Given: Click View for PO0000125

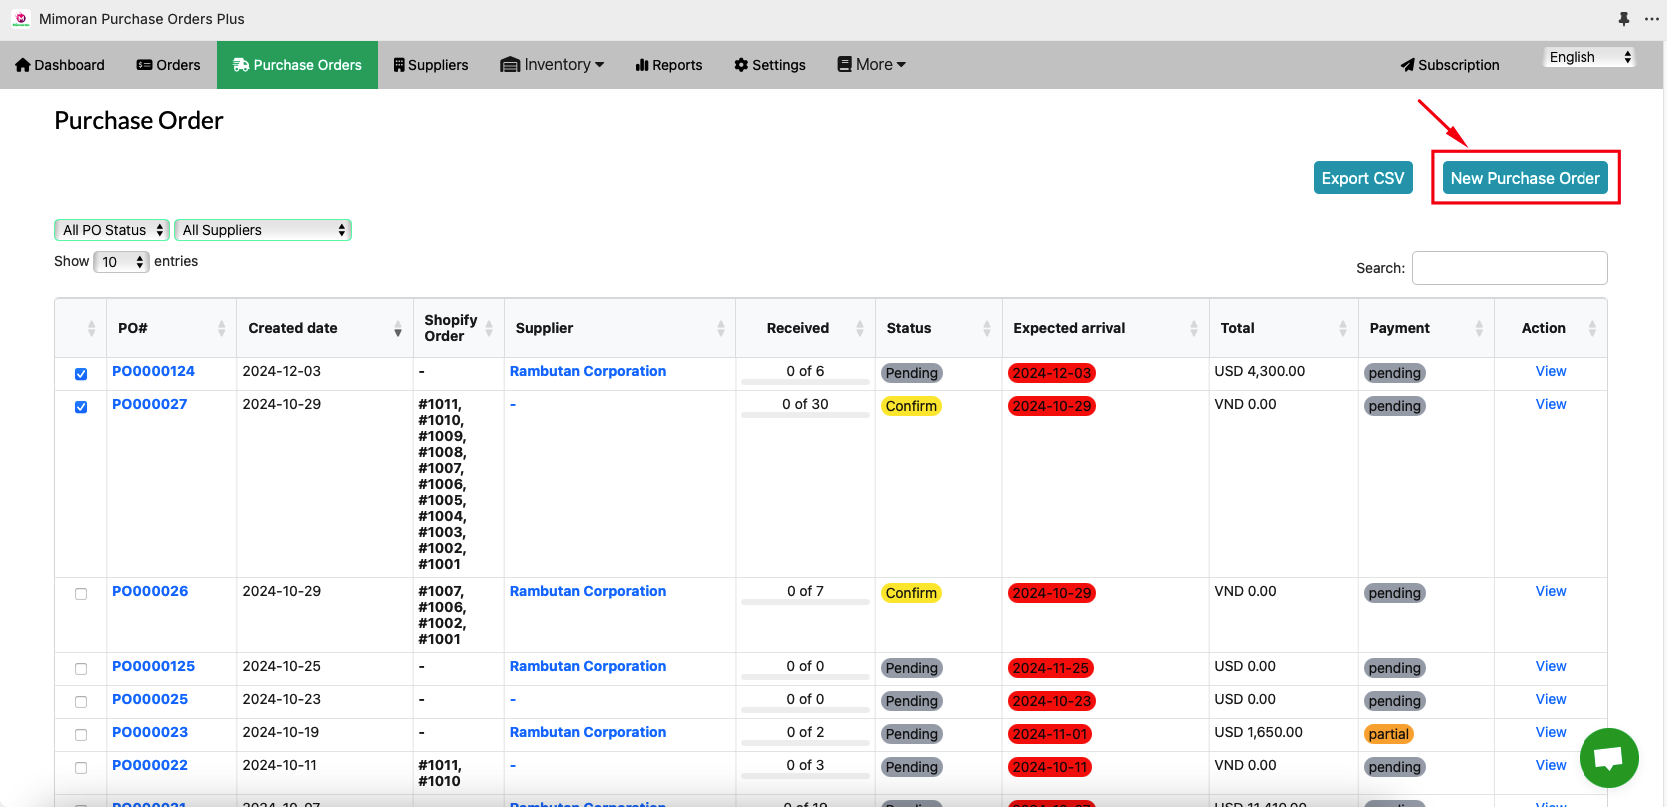Looking at the screenshot, I should (x=1551, y=666).
